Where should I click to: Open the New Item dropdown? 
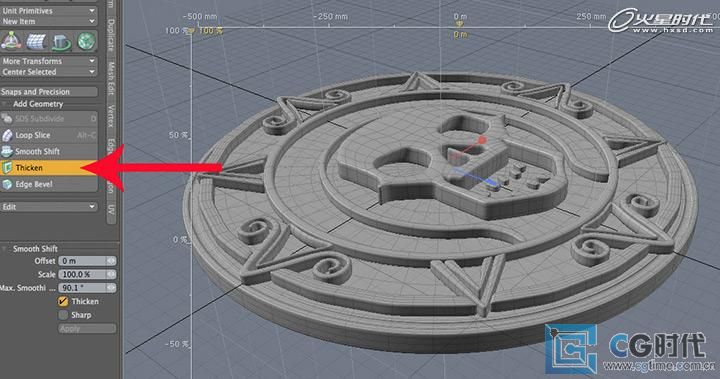coord(49,21)
